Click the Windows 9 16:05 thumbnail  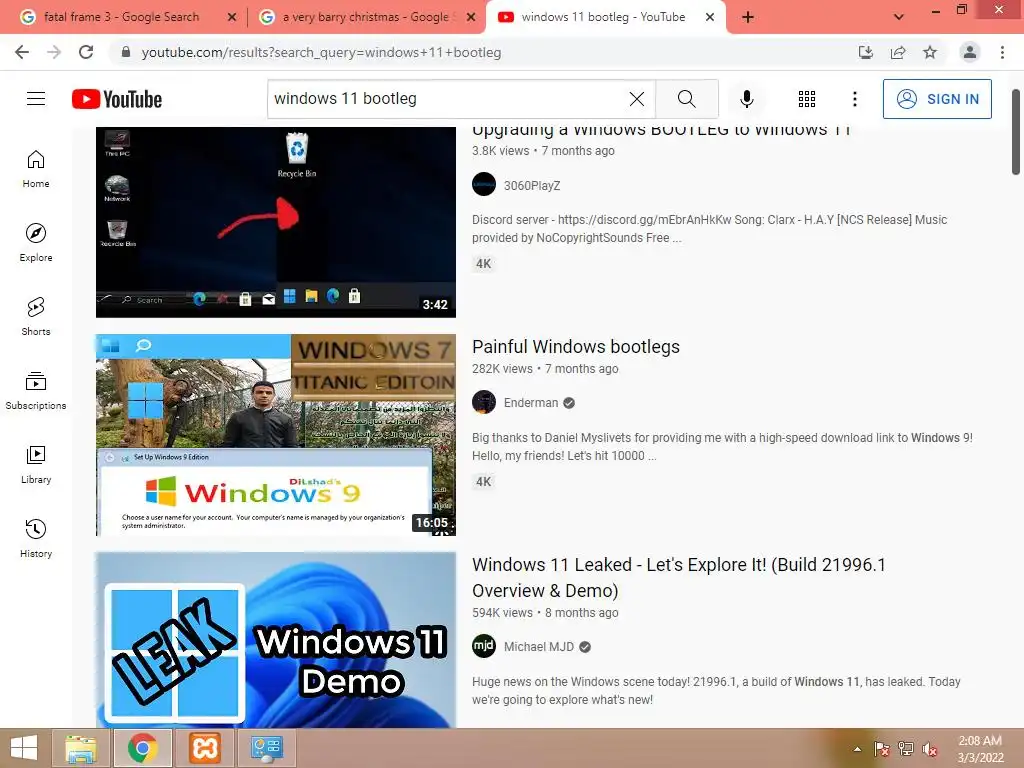click(276, 435)
